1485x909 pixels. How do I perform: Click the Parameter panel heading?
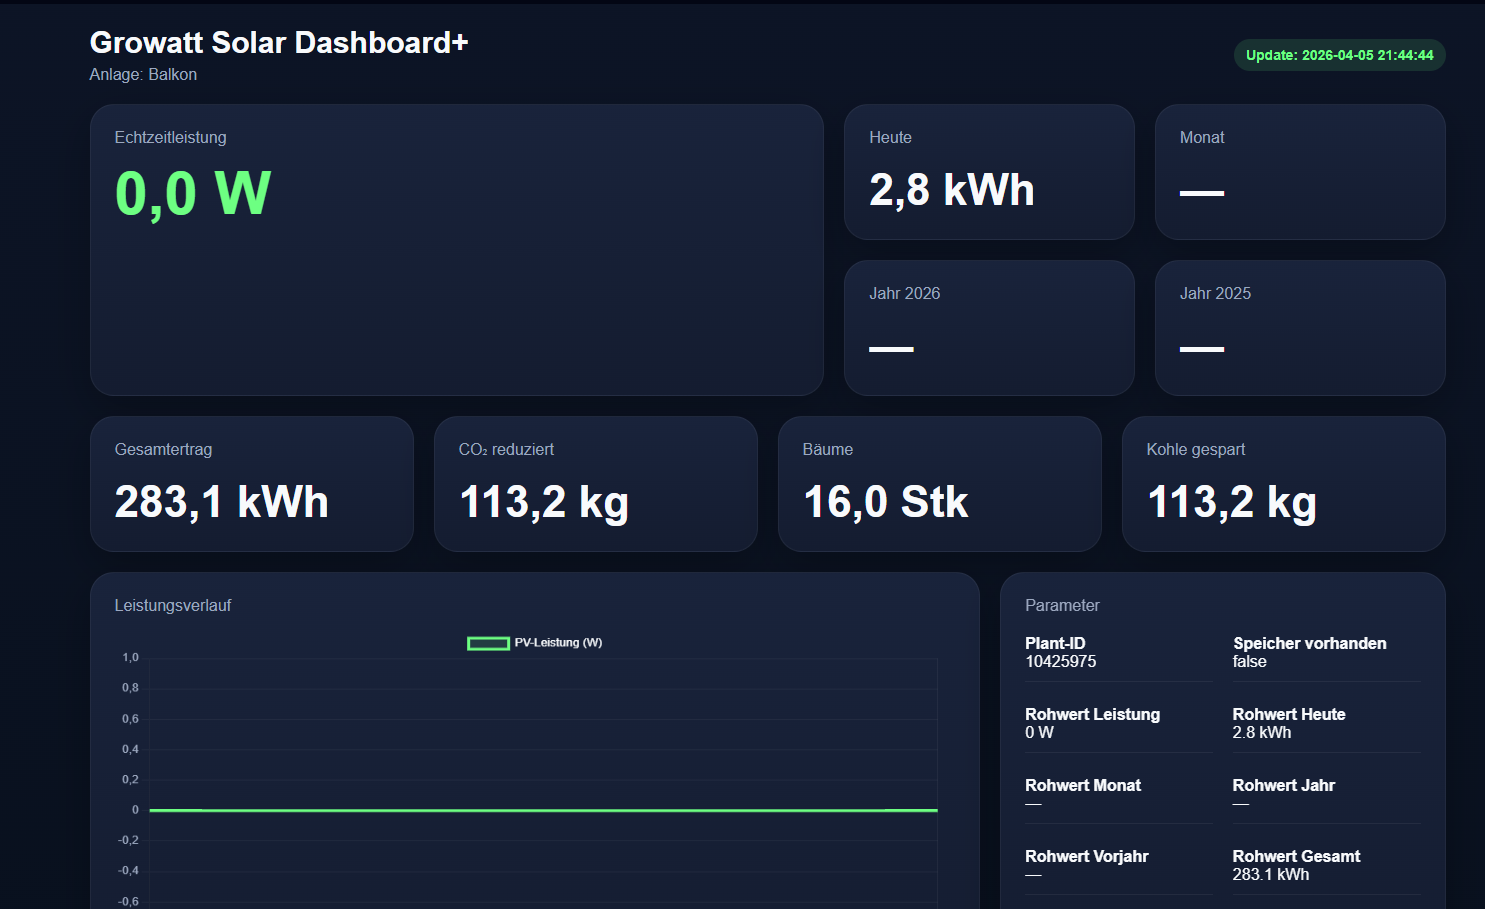1062,606
